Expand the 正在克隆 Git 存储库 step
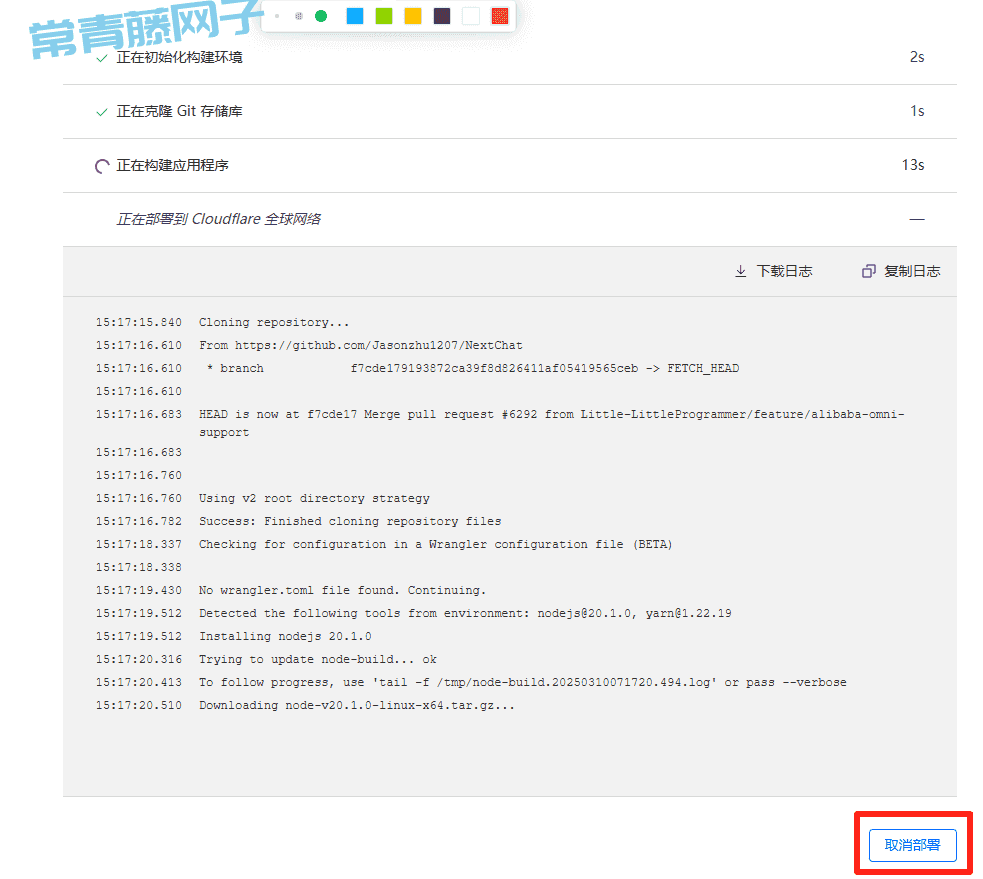This screenshot has width=983, height=879. click(x=510, y=112)
